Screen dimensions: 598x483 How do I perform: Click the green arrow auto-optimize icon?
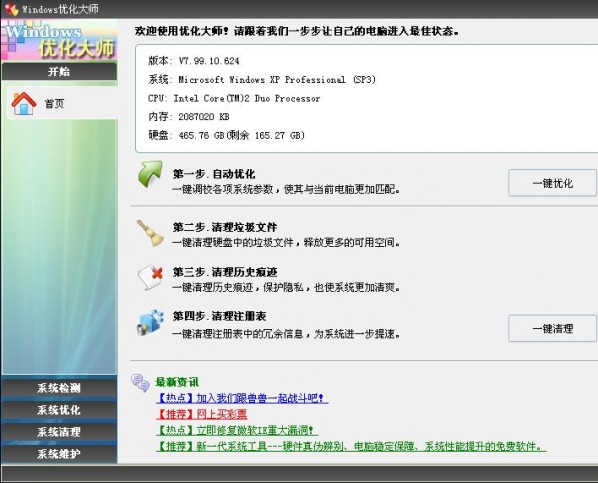tap(150, 174)
